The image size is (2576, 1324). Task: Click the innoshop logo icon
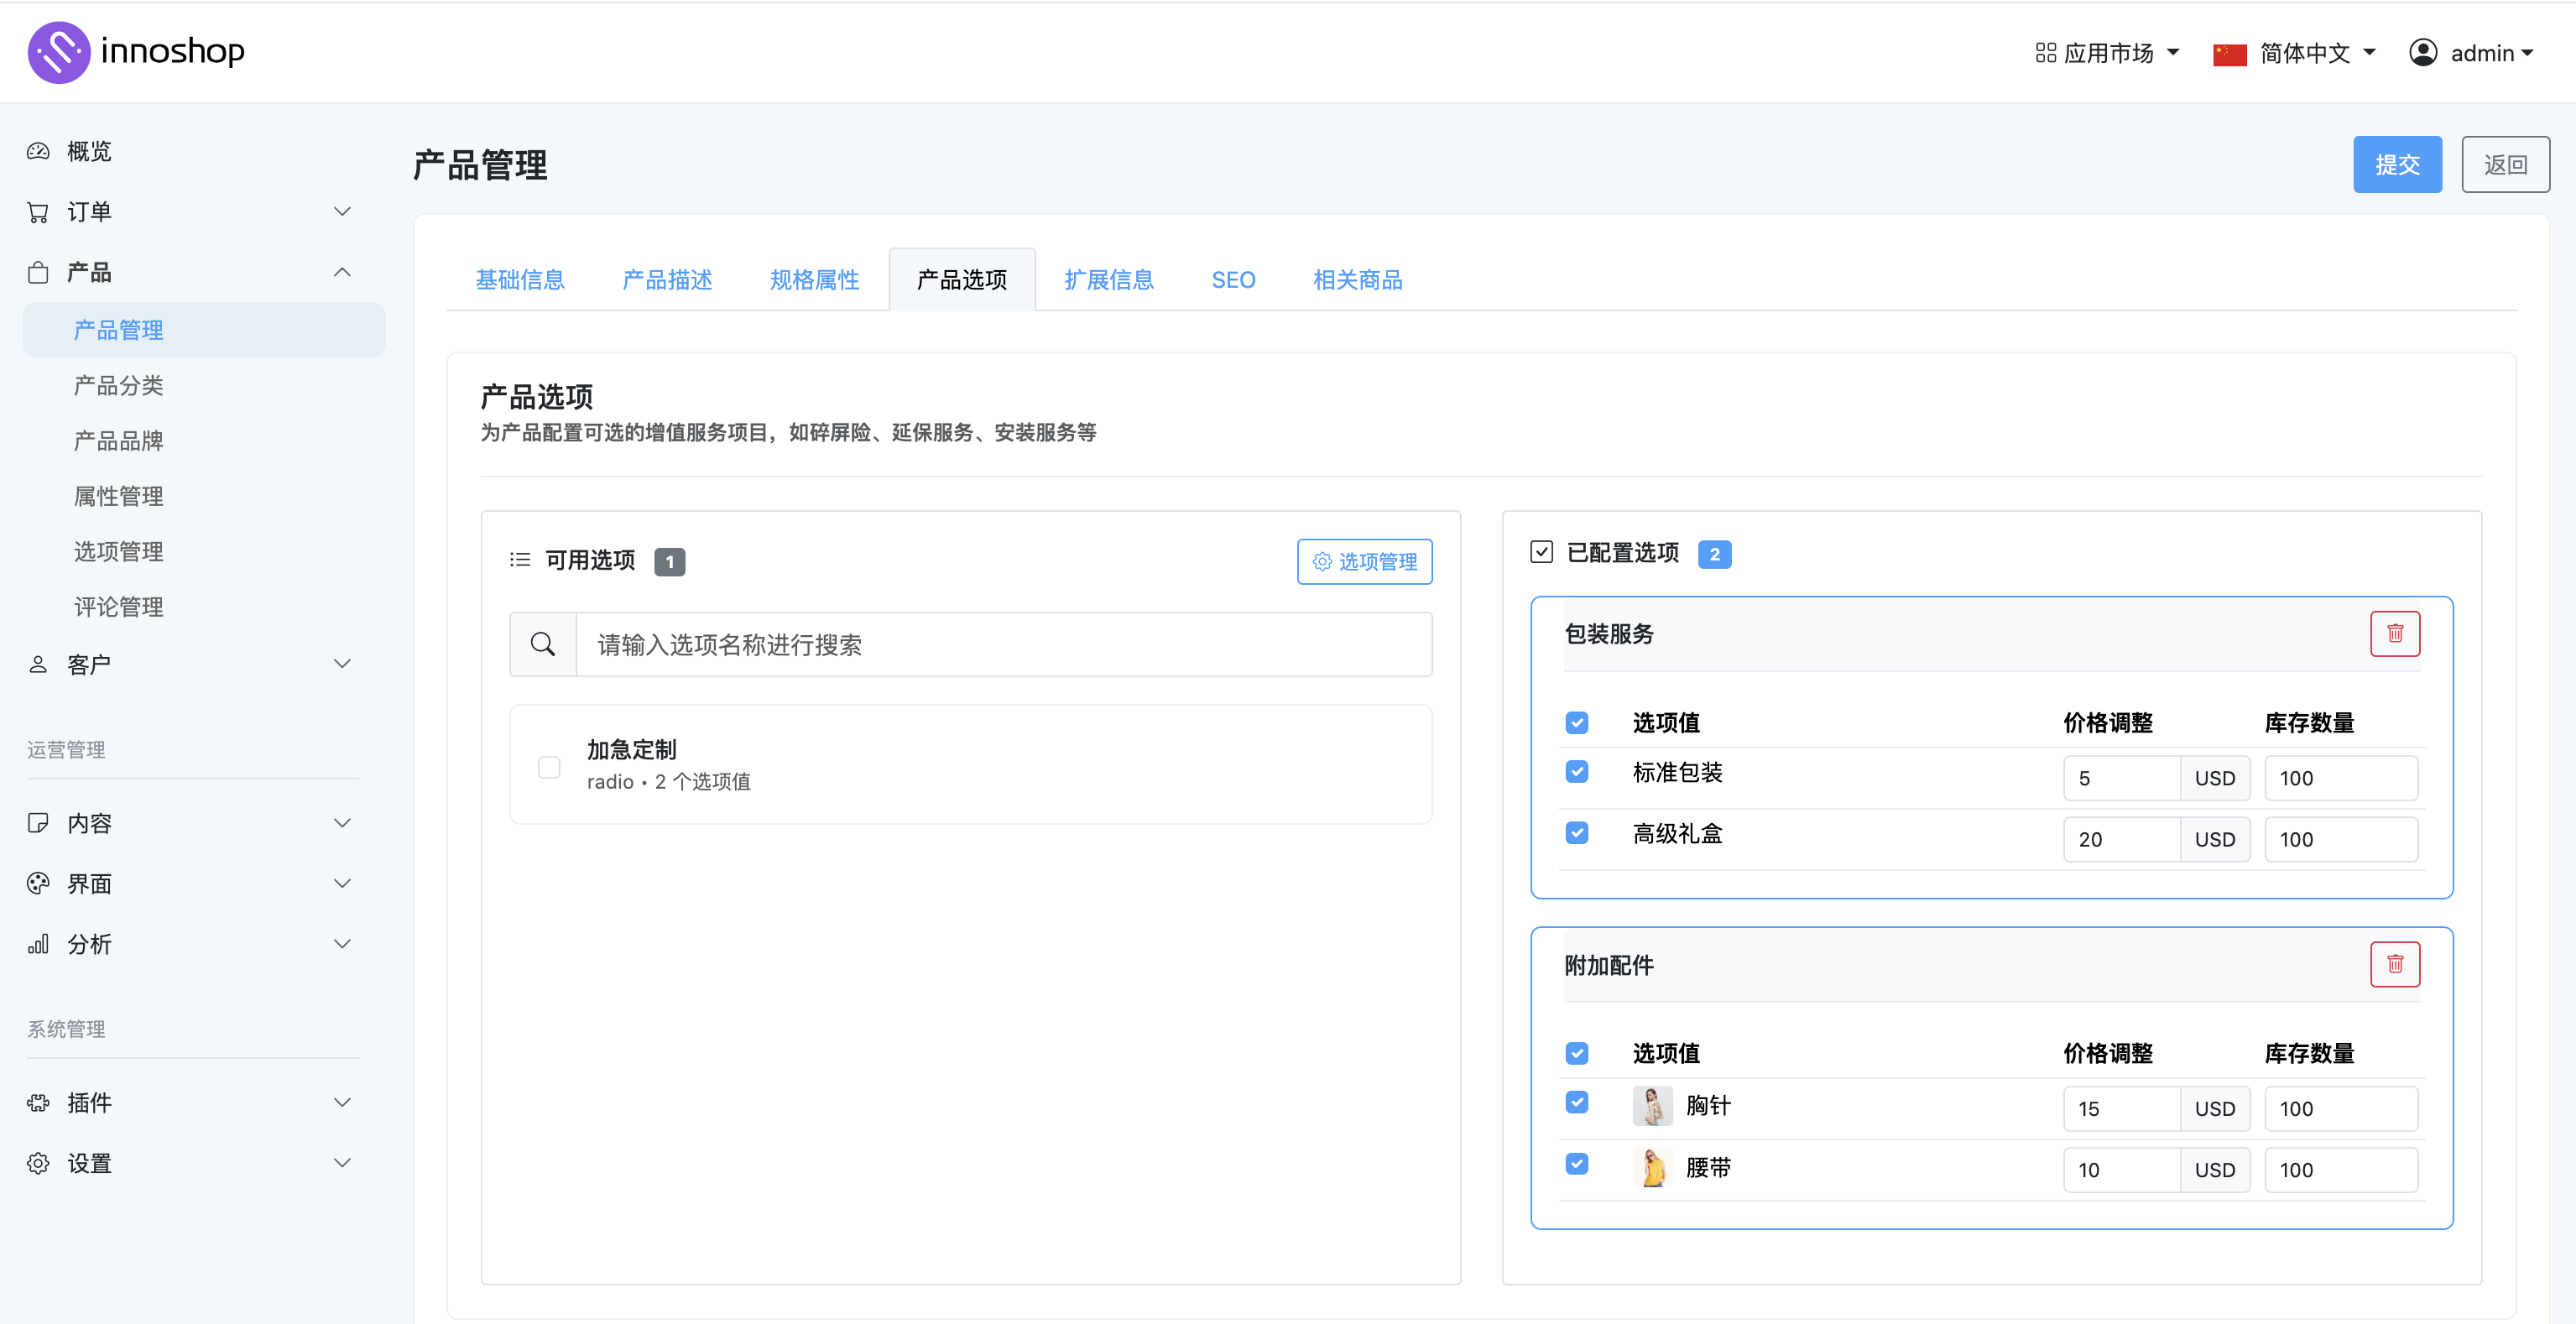pos(58,52)
